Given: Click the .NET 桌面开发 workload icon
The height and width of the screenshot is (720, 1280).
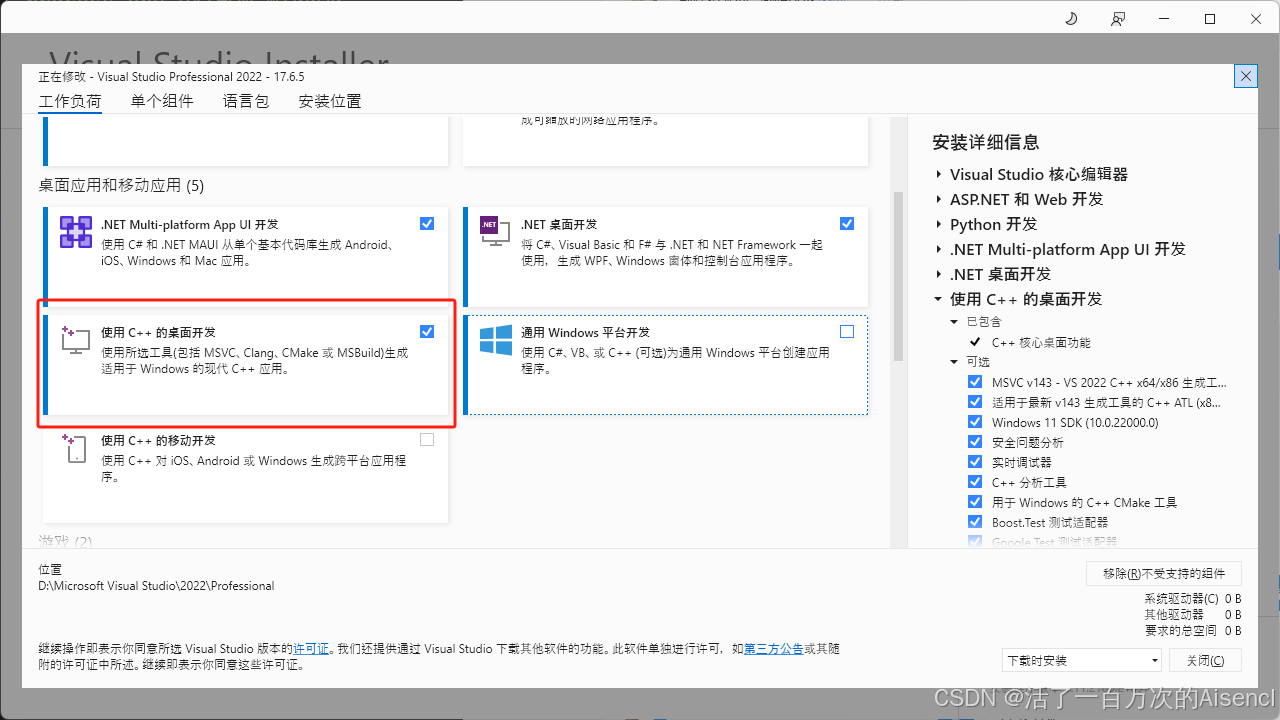Looking at the screenshot, I should pos(494,232).
